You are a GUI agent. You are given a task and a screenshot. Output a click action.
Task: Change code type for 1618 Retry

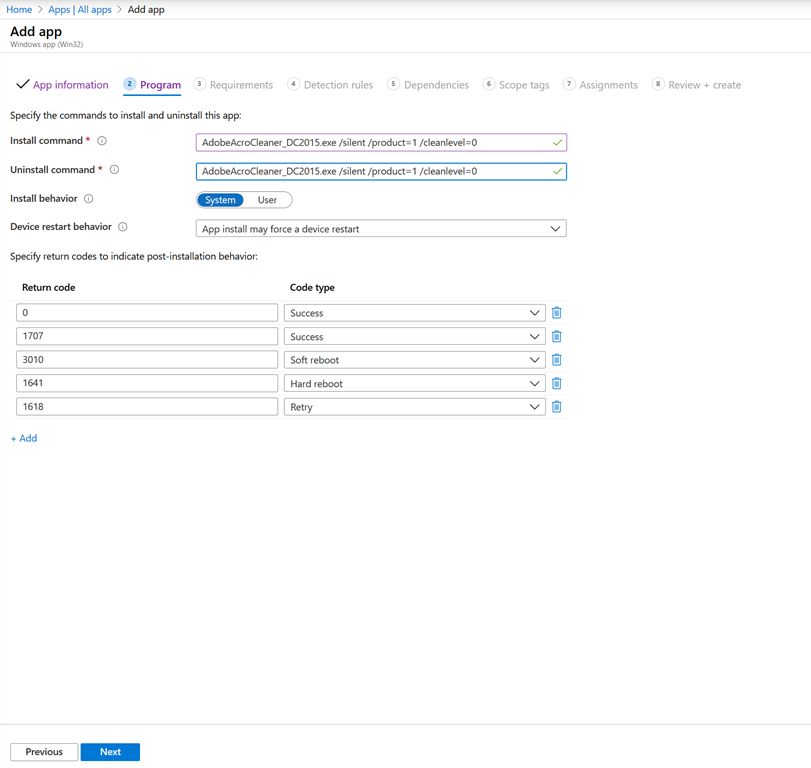tap(414, 407)
